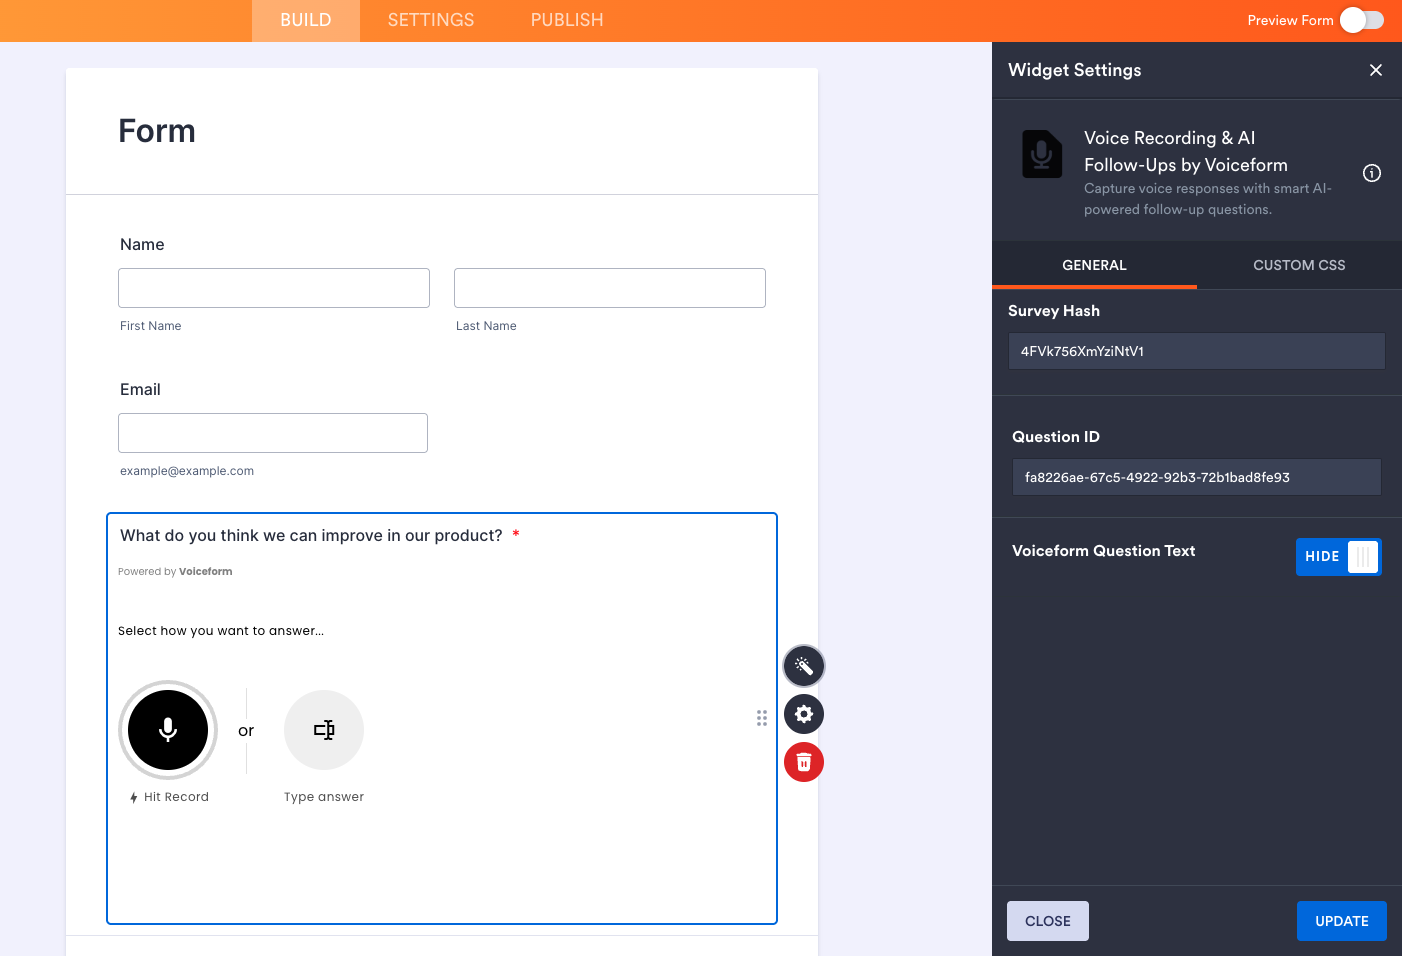
Task: Click the UPDATE button
Action: 1341,921
